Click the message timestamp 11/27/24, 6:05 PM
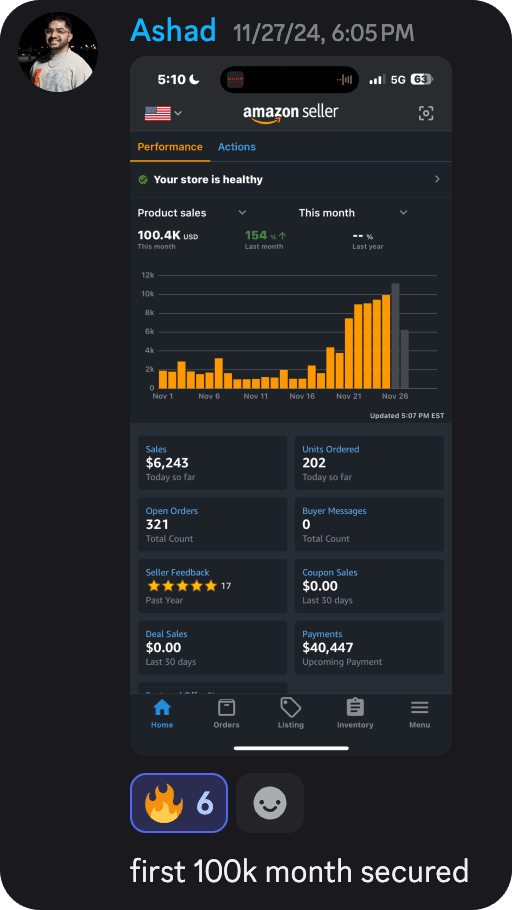Screen dimensions: 512x910 [x=324, y=33]
